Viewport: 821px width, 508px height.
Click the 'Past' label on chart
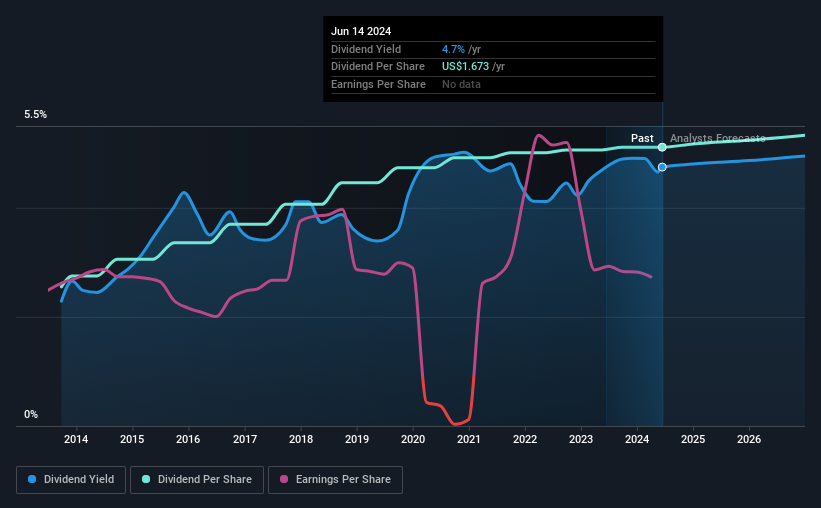click(x=642, y=138)
